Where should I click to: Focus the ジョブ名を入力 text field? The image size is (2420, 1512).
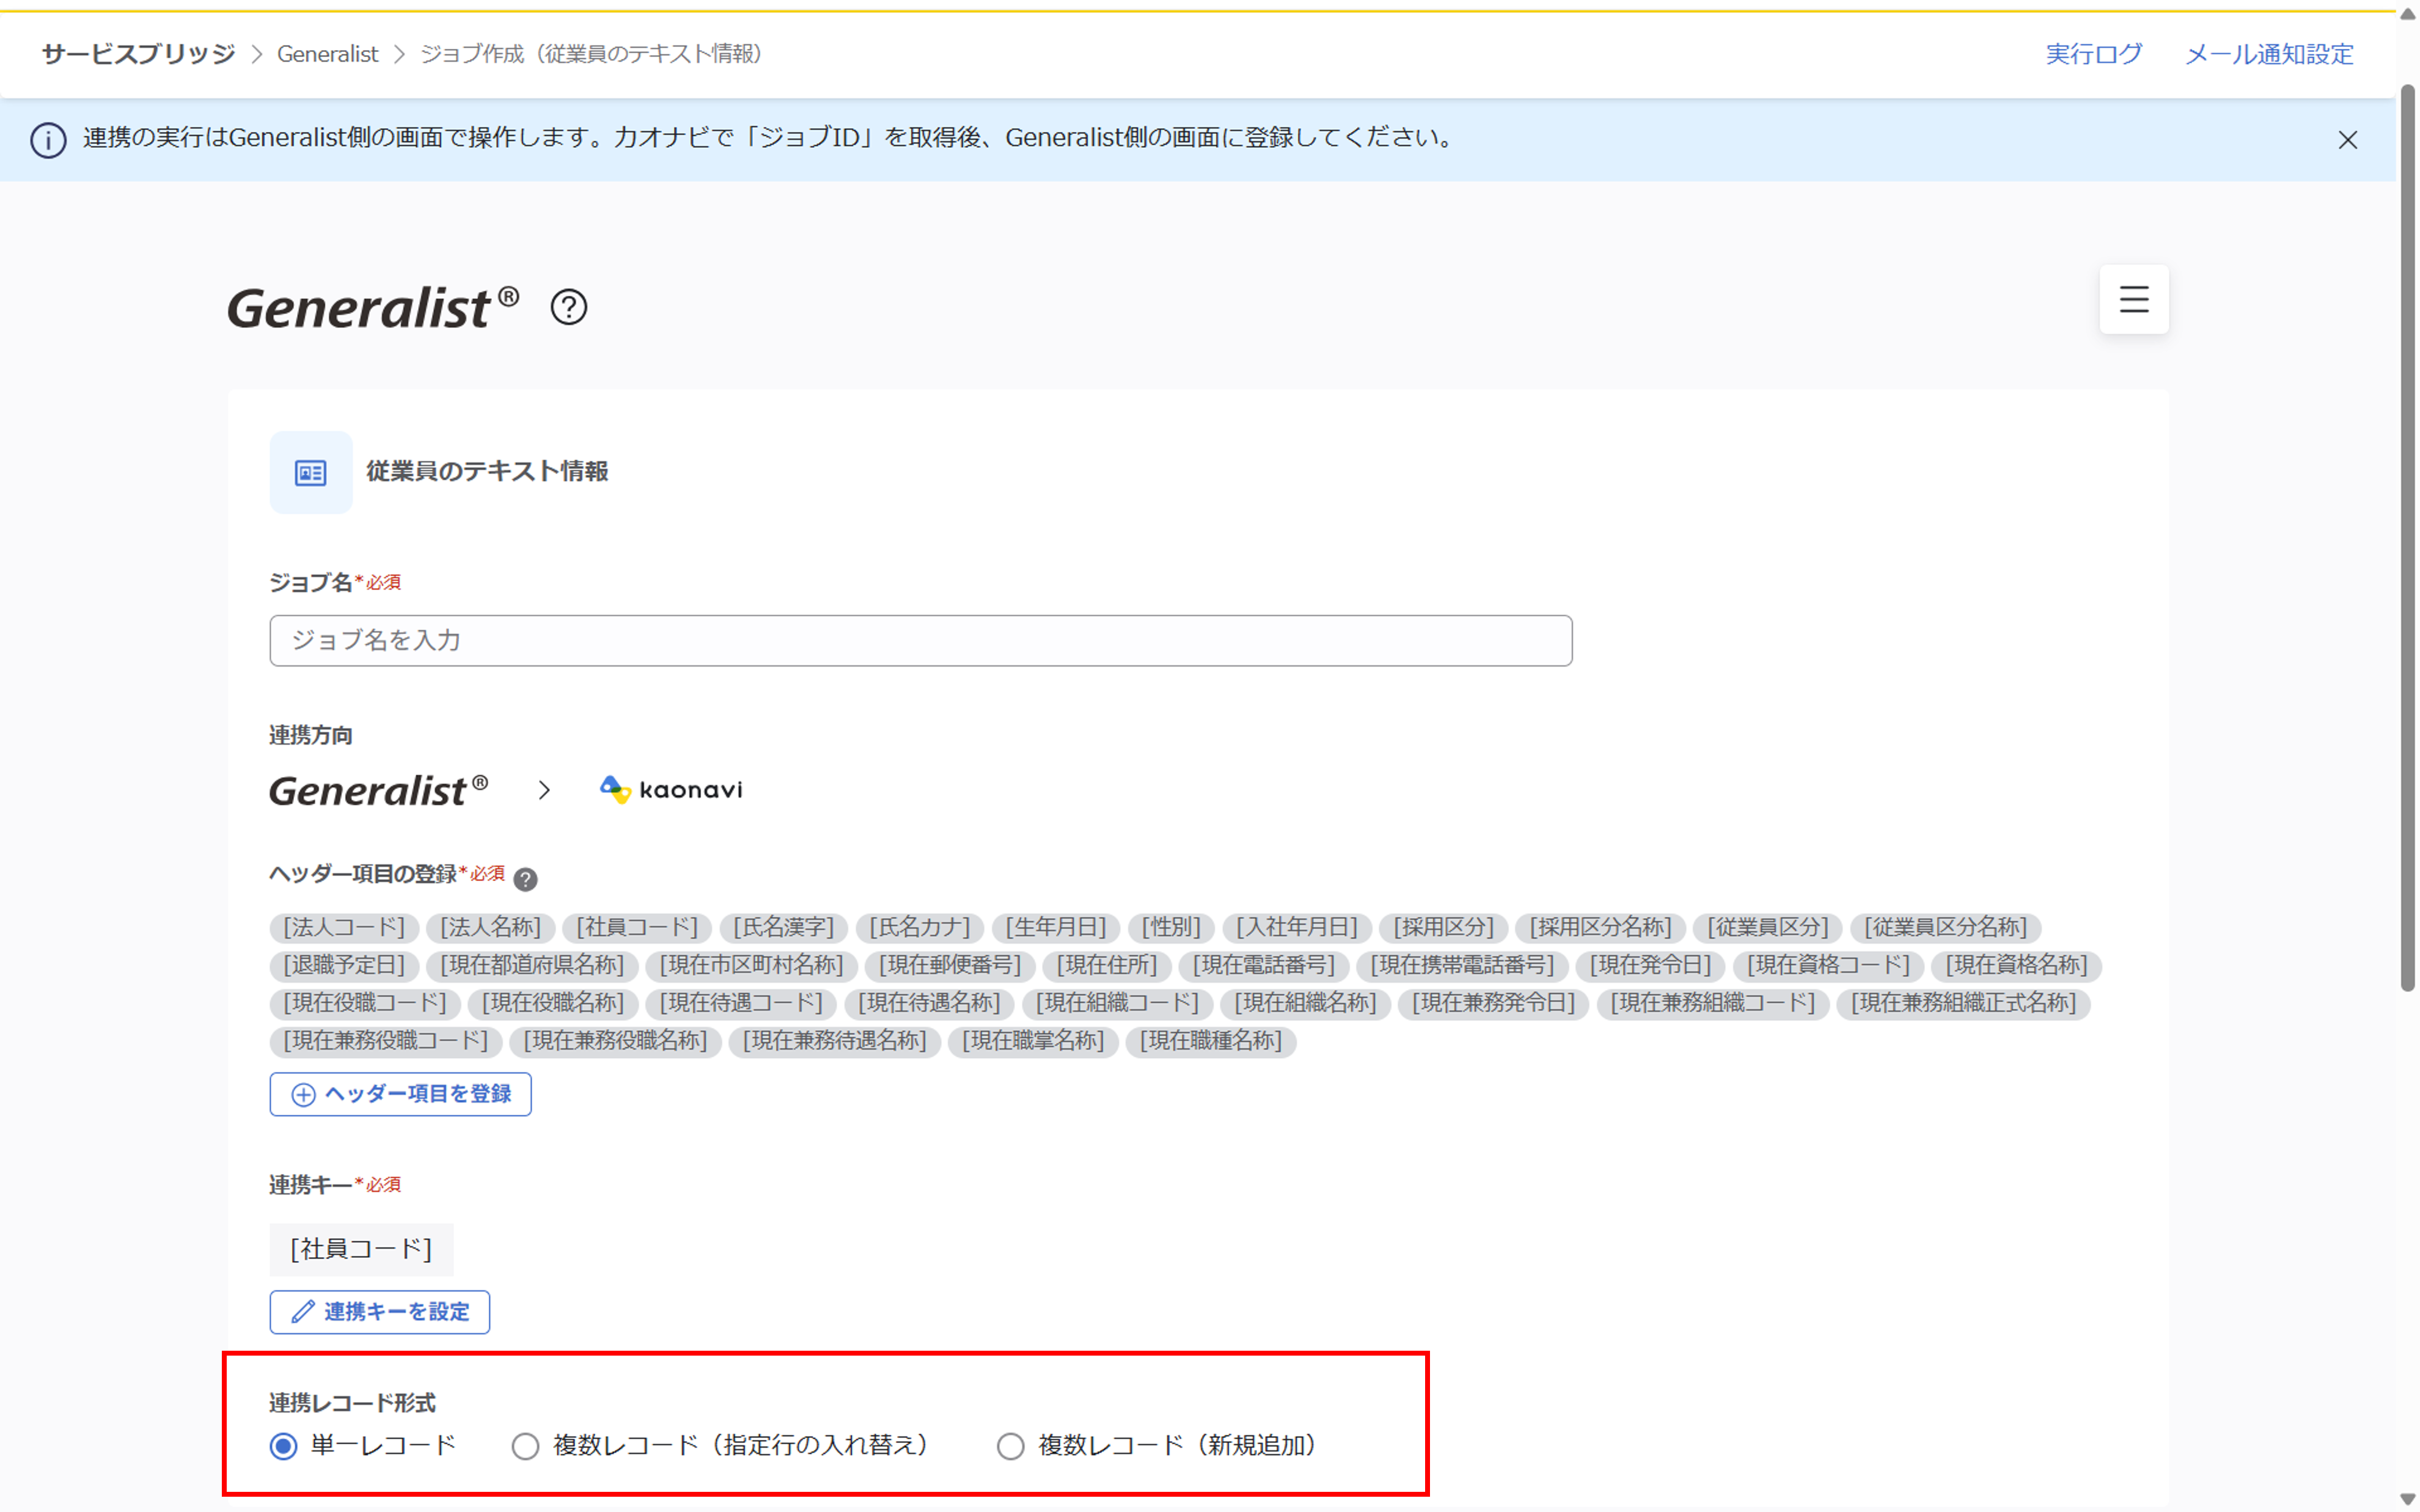coord(920,640)
